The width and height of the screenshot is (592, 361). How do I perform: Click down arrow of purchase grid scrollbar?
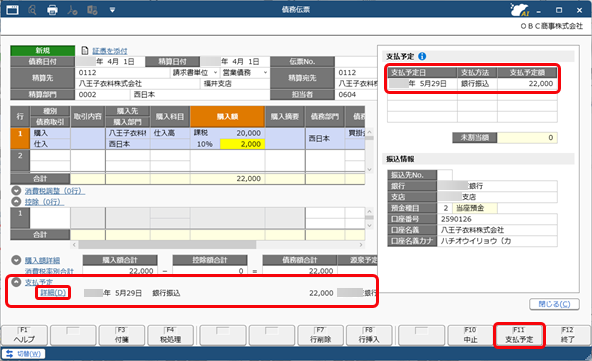pyautogui.click(x=370, y=170)
